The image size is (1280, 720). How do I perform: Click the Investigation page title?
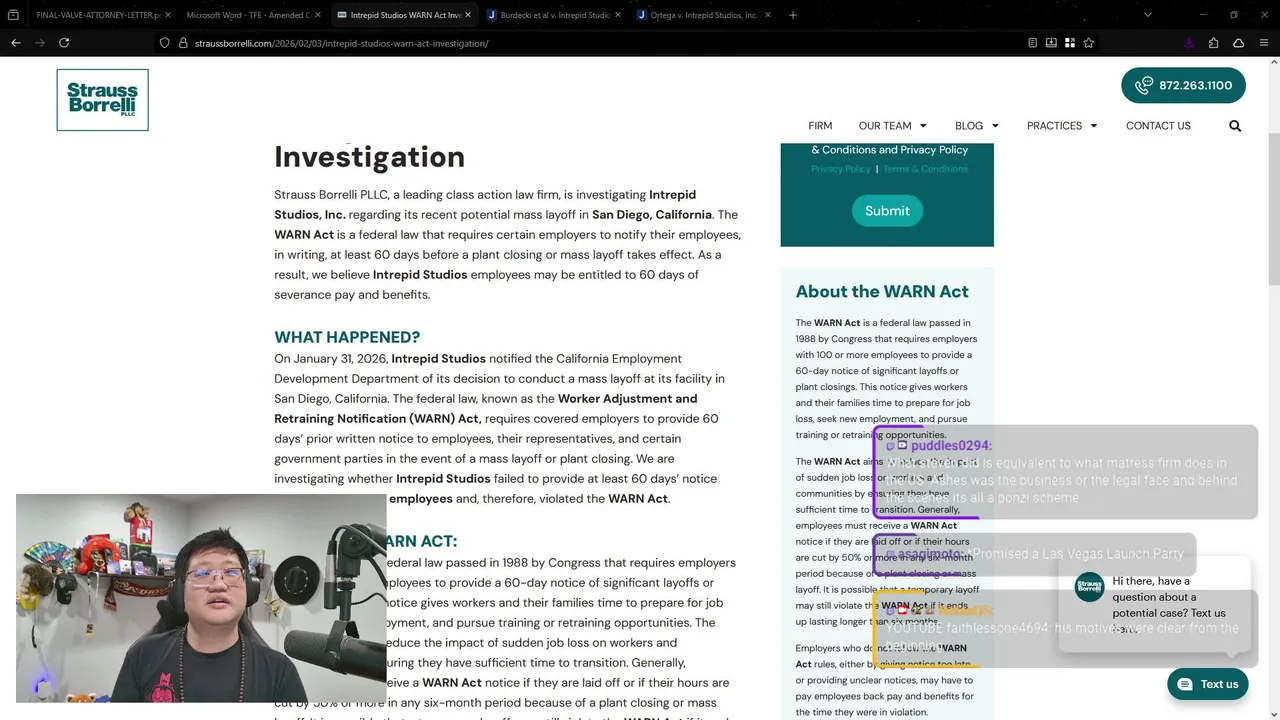[369, 157]
